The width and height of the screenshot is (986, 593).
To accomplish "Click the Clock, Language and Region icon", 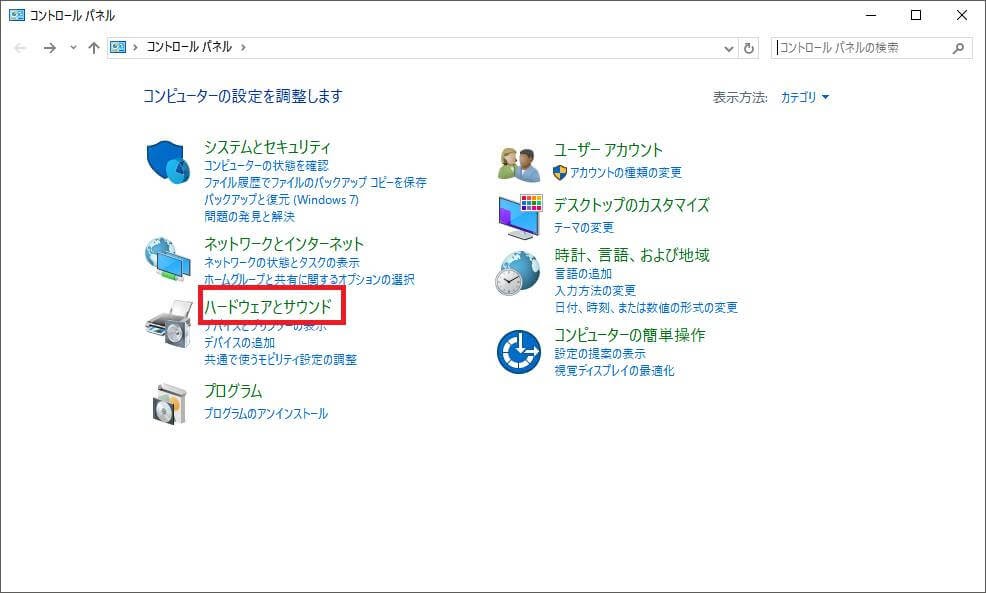I will (x=518, y=273).
